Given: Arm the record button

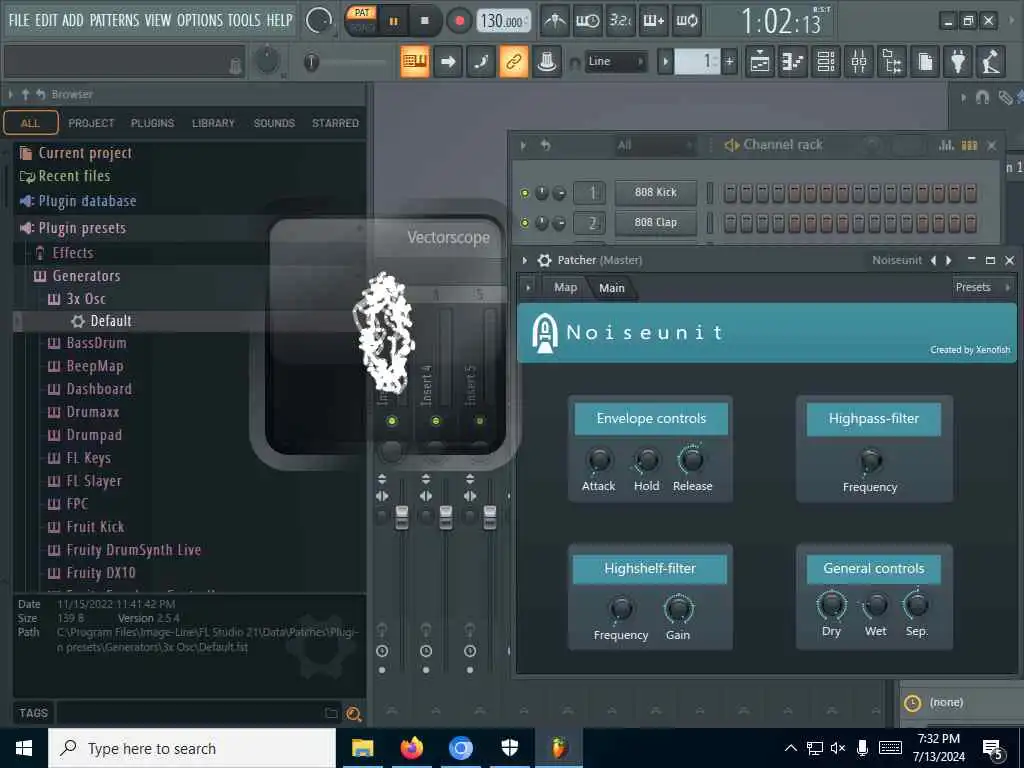Looking at the screenshot, I should point(460,21).
